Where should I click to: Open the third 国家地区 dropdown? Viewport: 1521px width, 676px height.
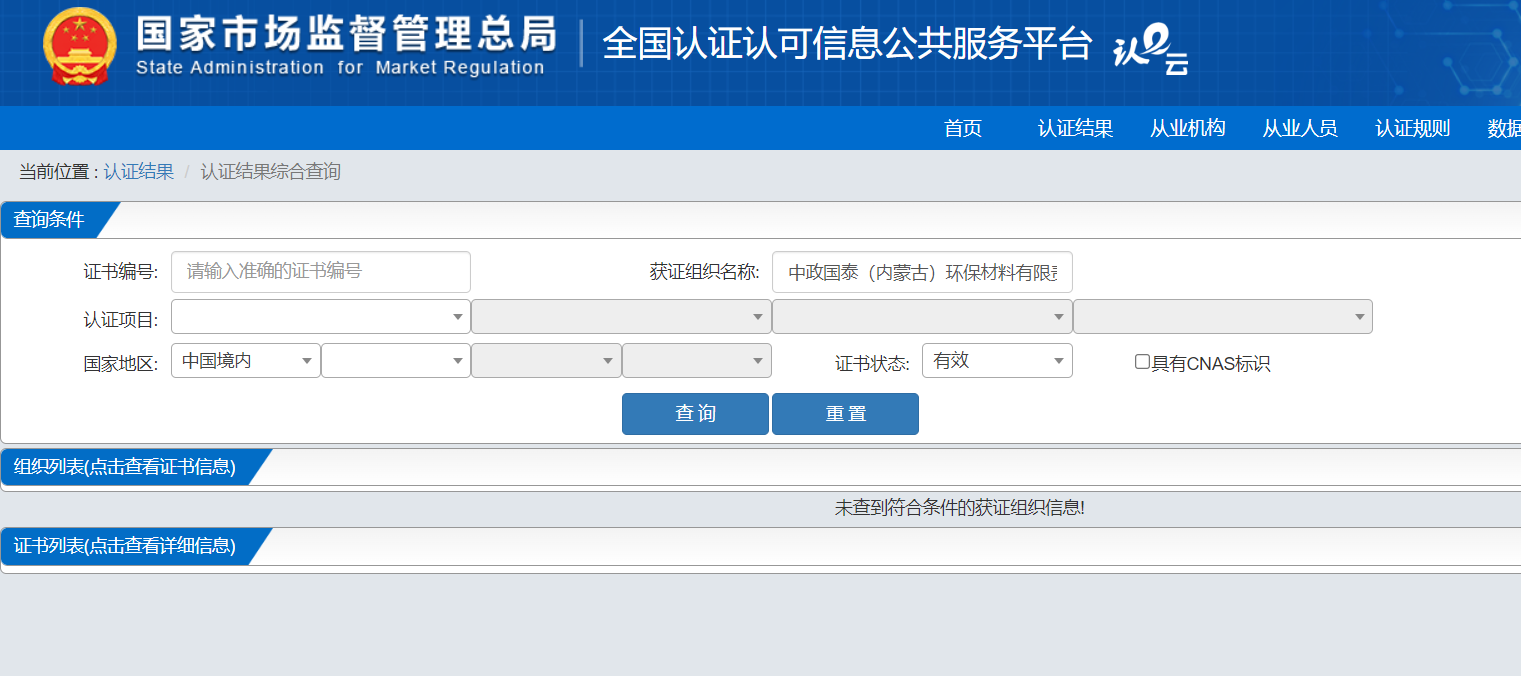pyautogui.click(x=546, y=361)
